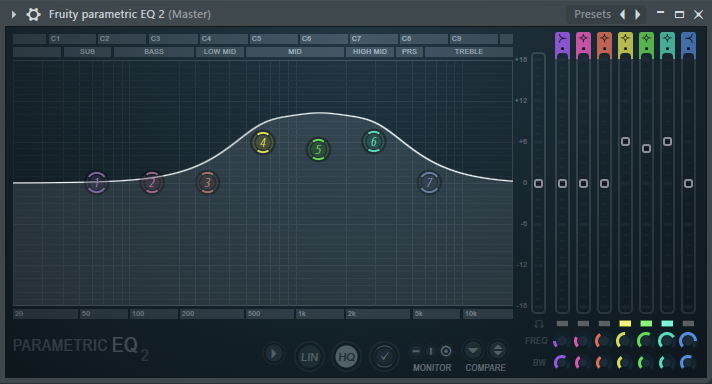Select band 5 node on the EQ graph
Image resolution: width=712 pixels, height=384 pixels.
click(x=318, y=150)
